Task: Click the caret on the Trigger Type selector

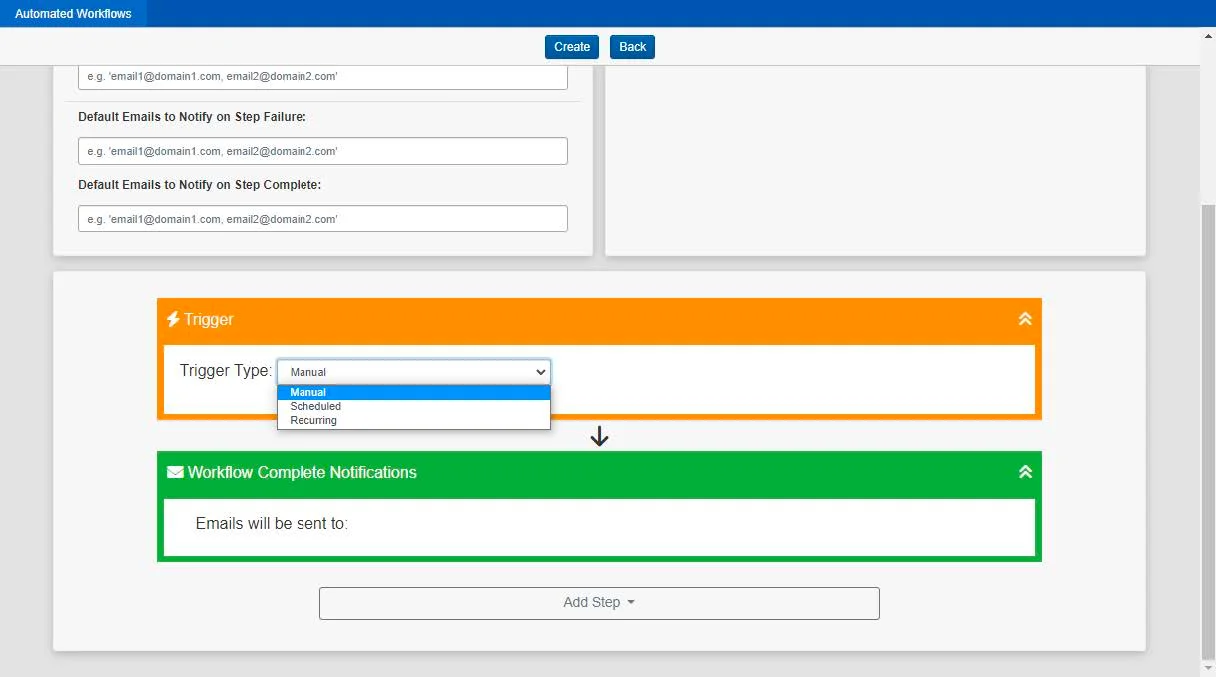Action: coord(541,371)
